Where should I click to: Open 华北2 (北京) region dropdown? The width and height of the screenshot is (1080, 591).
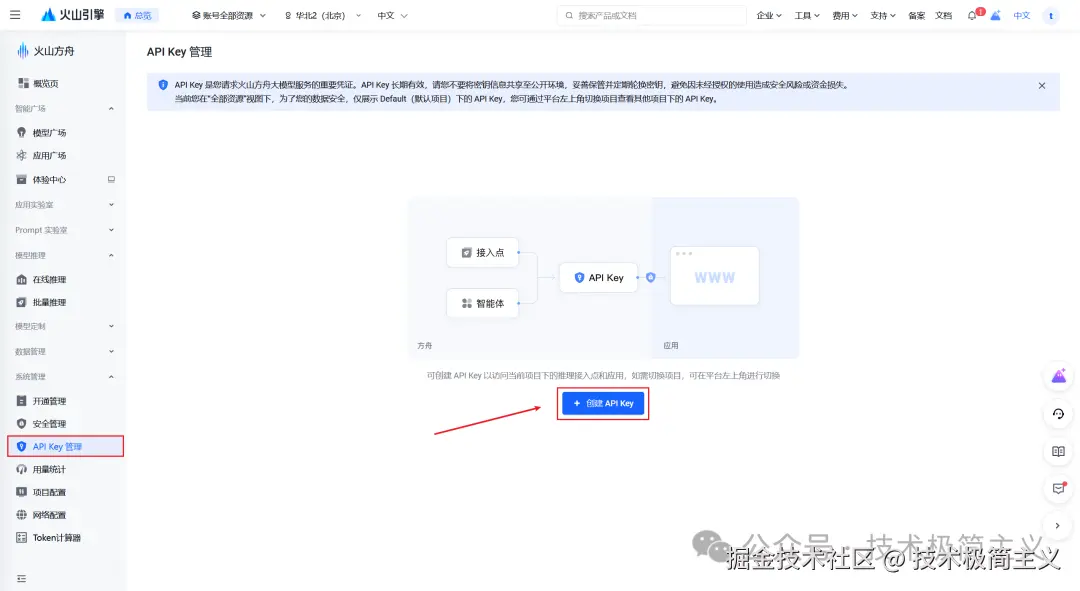(x=322, y=15)
